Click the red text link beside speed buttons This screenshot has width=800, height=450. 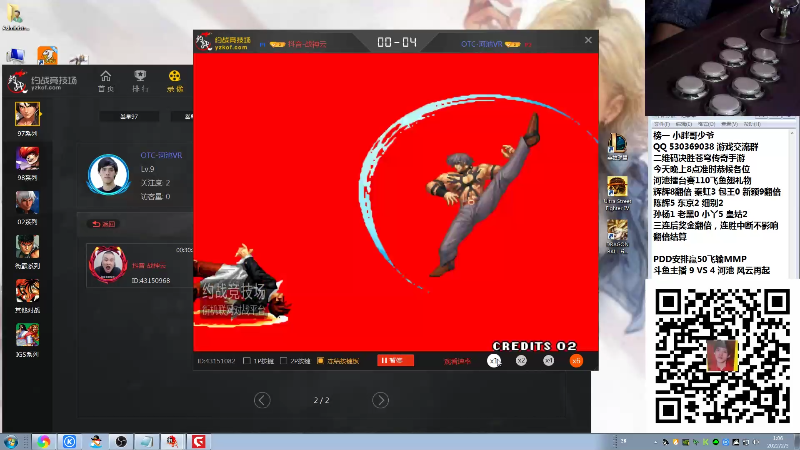pos(457,361)
